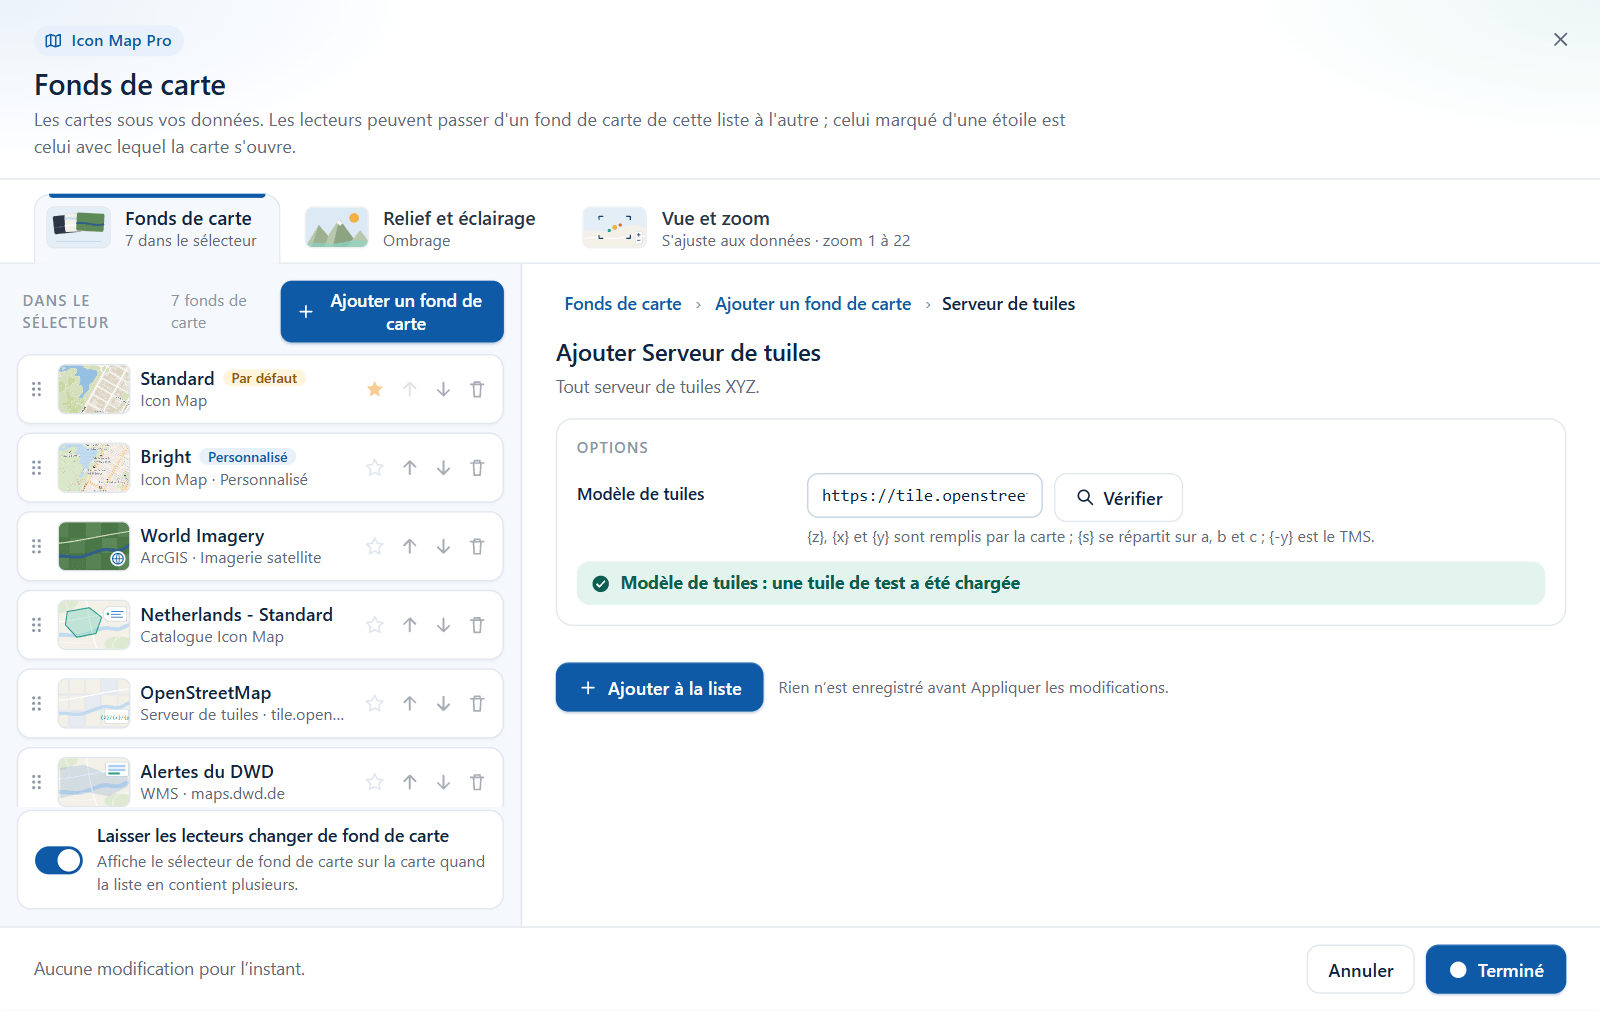Move Netherlands - Standard up
The width and height of the screenshot is (1600, 1011).
click(x=409, y=625)
